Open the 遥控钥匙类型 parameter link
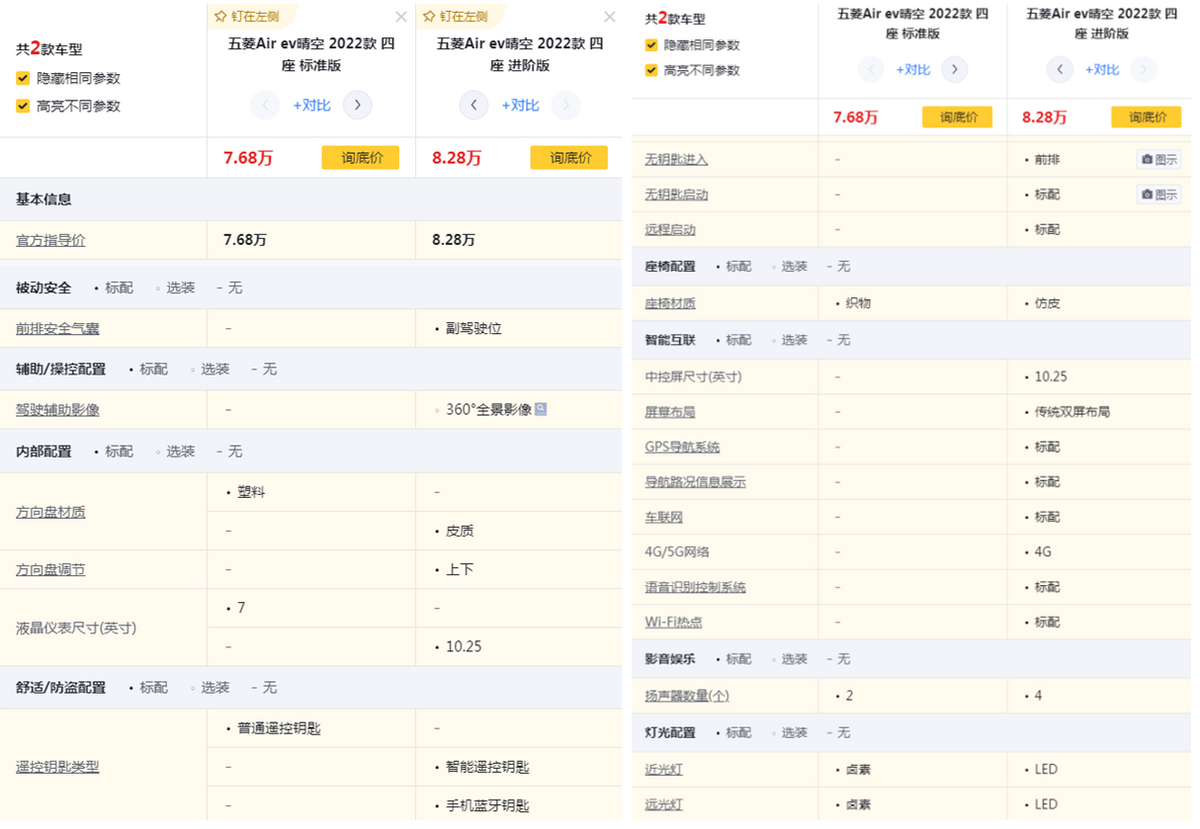The image size is (1200, 829). (x=58, y=767)
